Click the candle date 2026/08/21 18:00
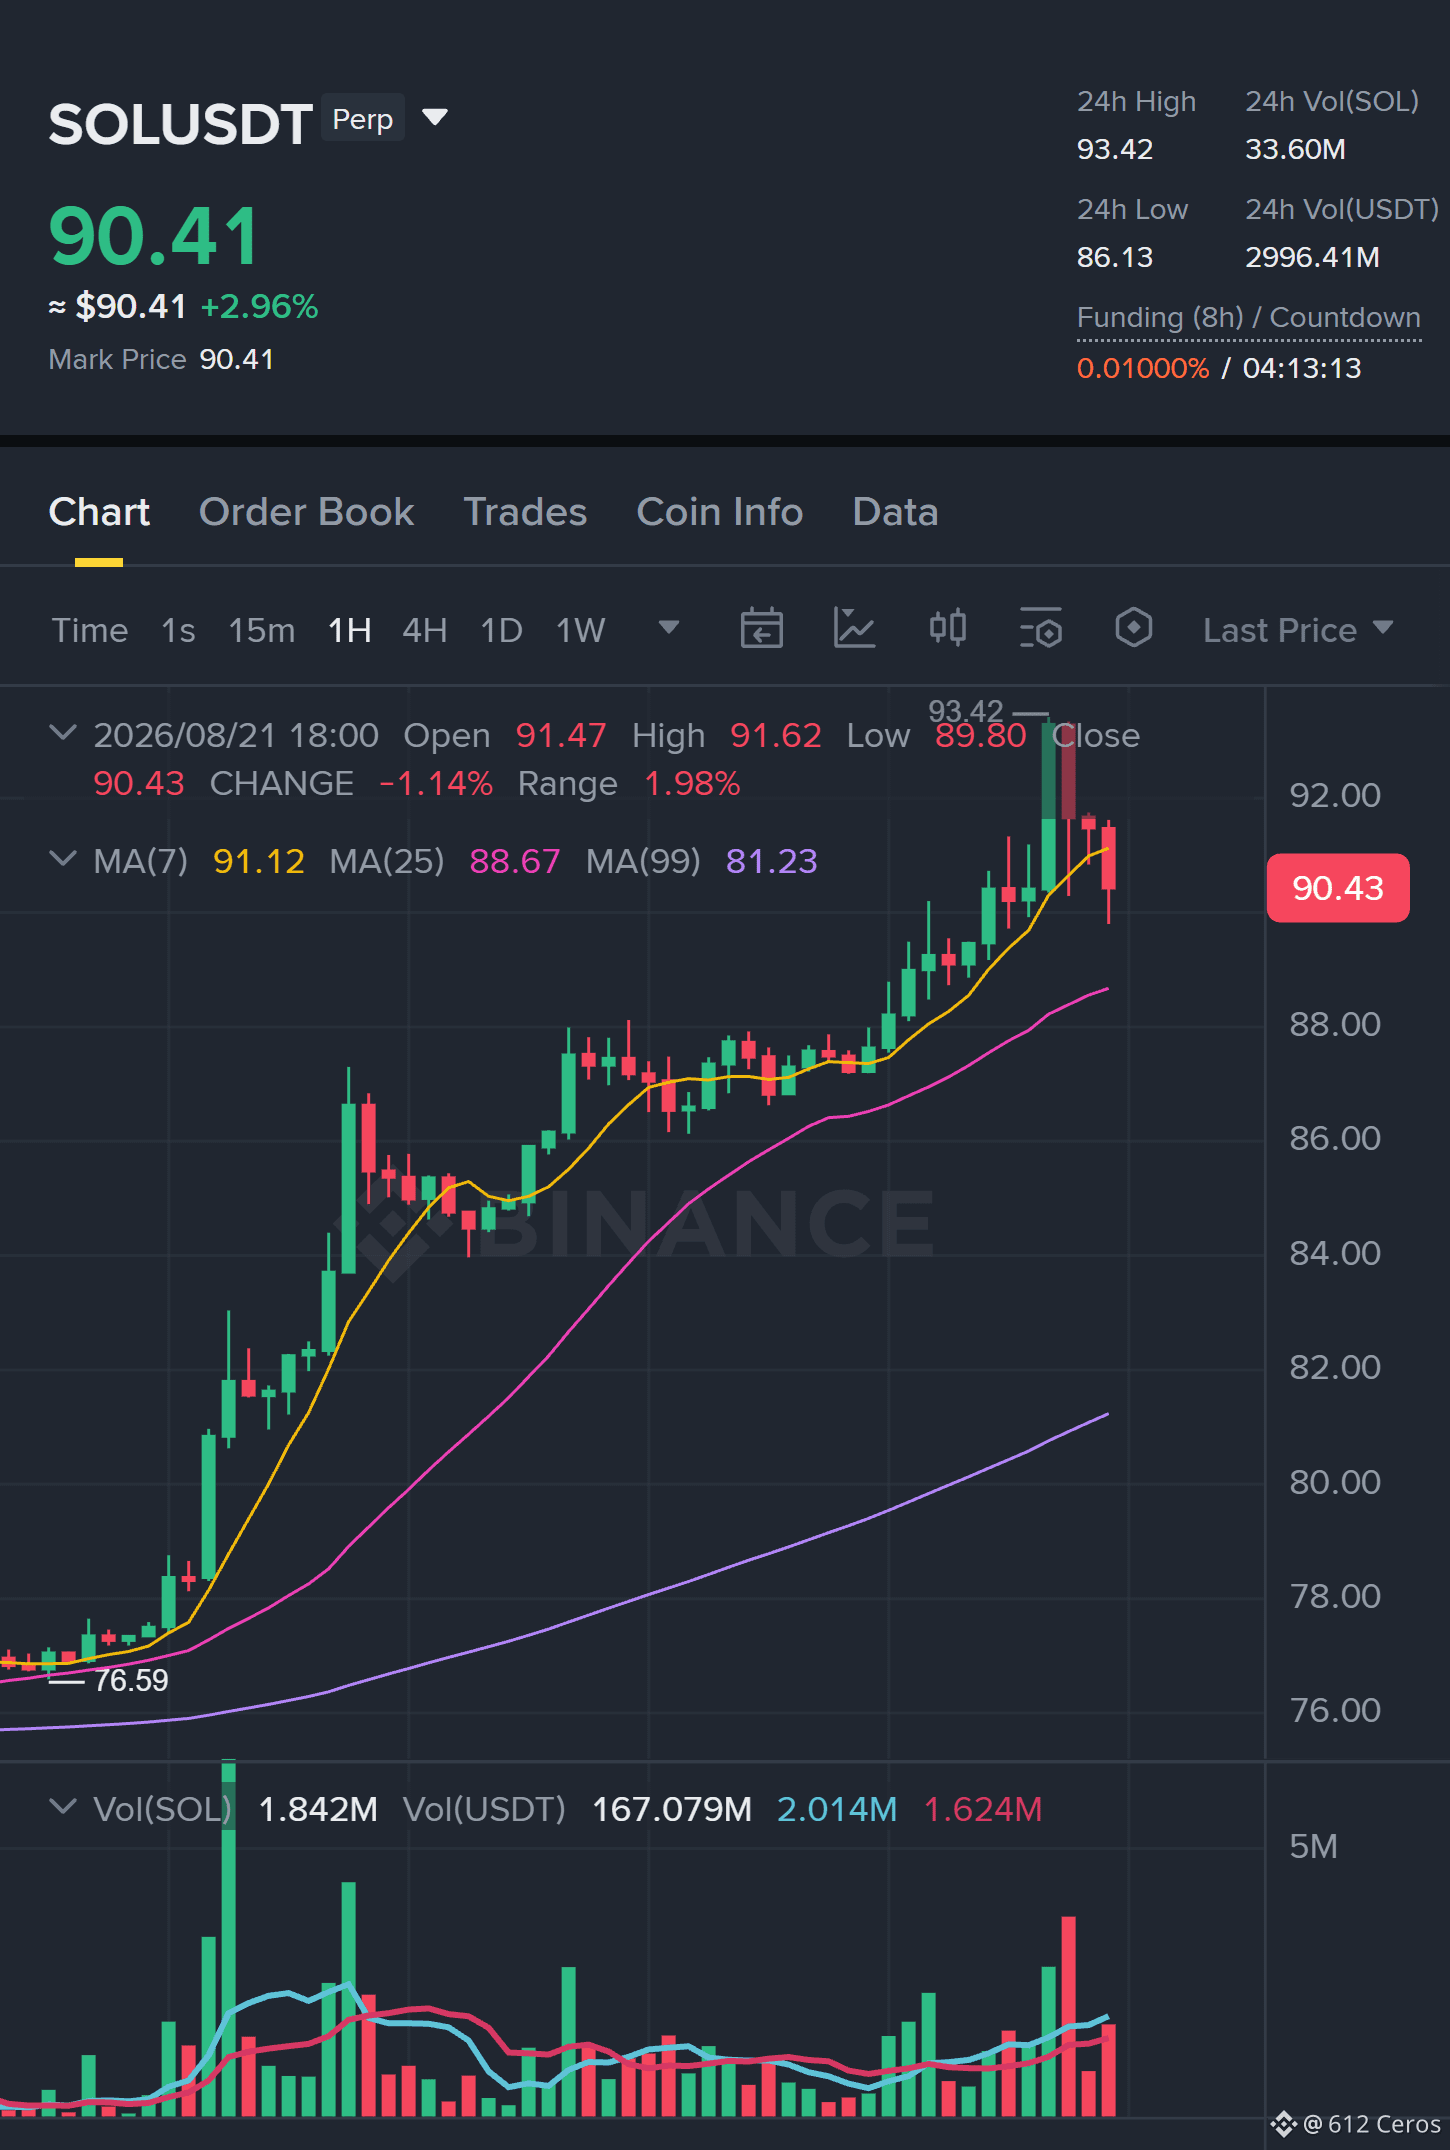The height and width of the screenshot is (2150, 1450). [236, 735]
